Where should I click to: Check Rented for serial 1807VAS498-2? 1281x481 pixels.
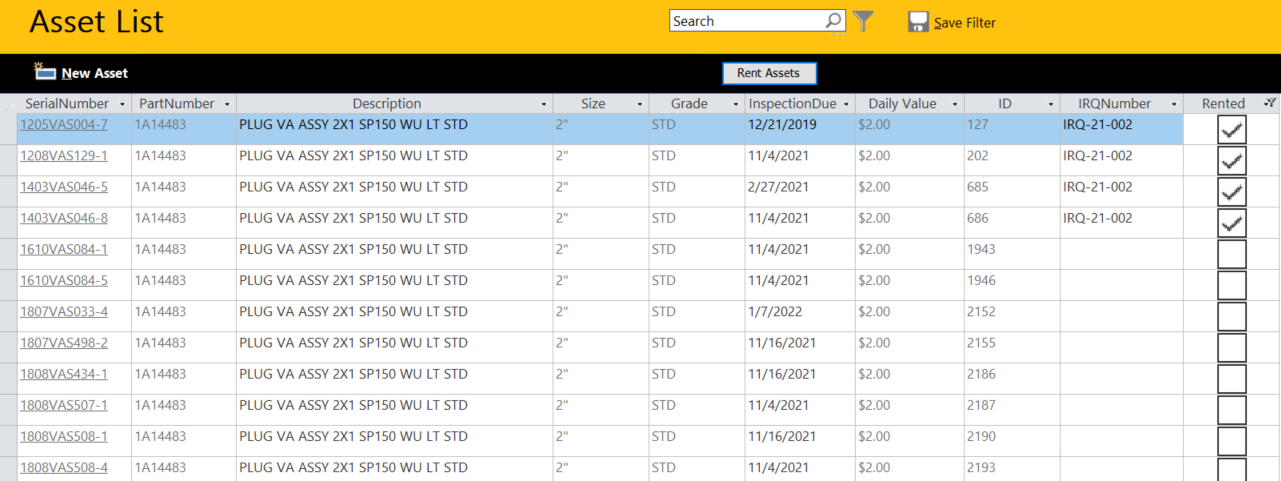1232,347
